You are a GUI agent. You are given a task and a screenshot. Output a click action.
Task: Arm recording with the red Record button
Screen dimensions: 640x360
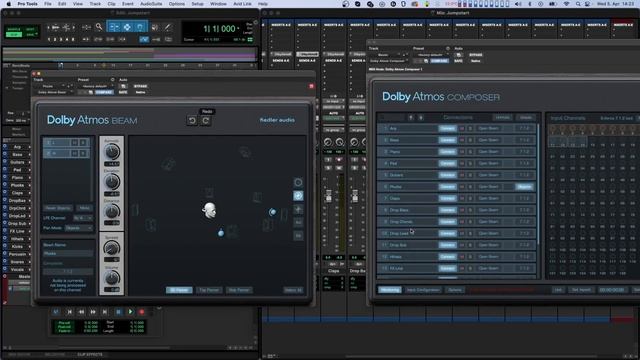tap(142, 312)
